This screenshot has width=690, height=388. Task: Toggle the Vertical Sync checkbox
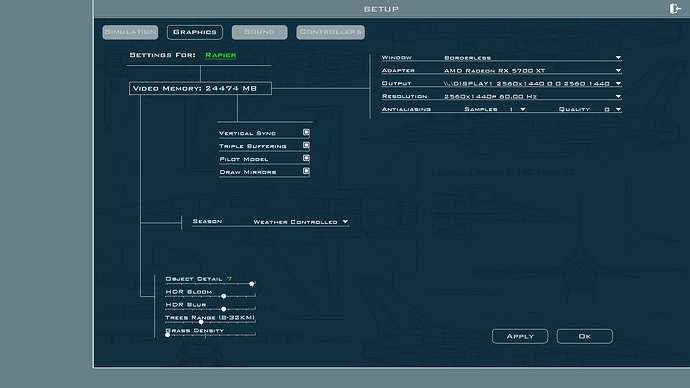coord(306,132)
